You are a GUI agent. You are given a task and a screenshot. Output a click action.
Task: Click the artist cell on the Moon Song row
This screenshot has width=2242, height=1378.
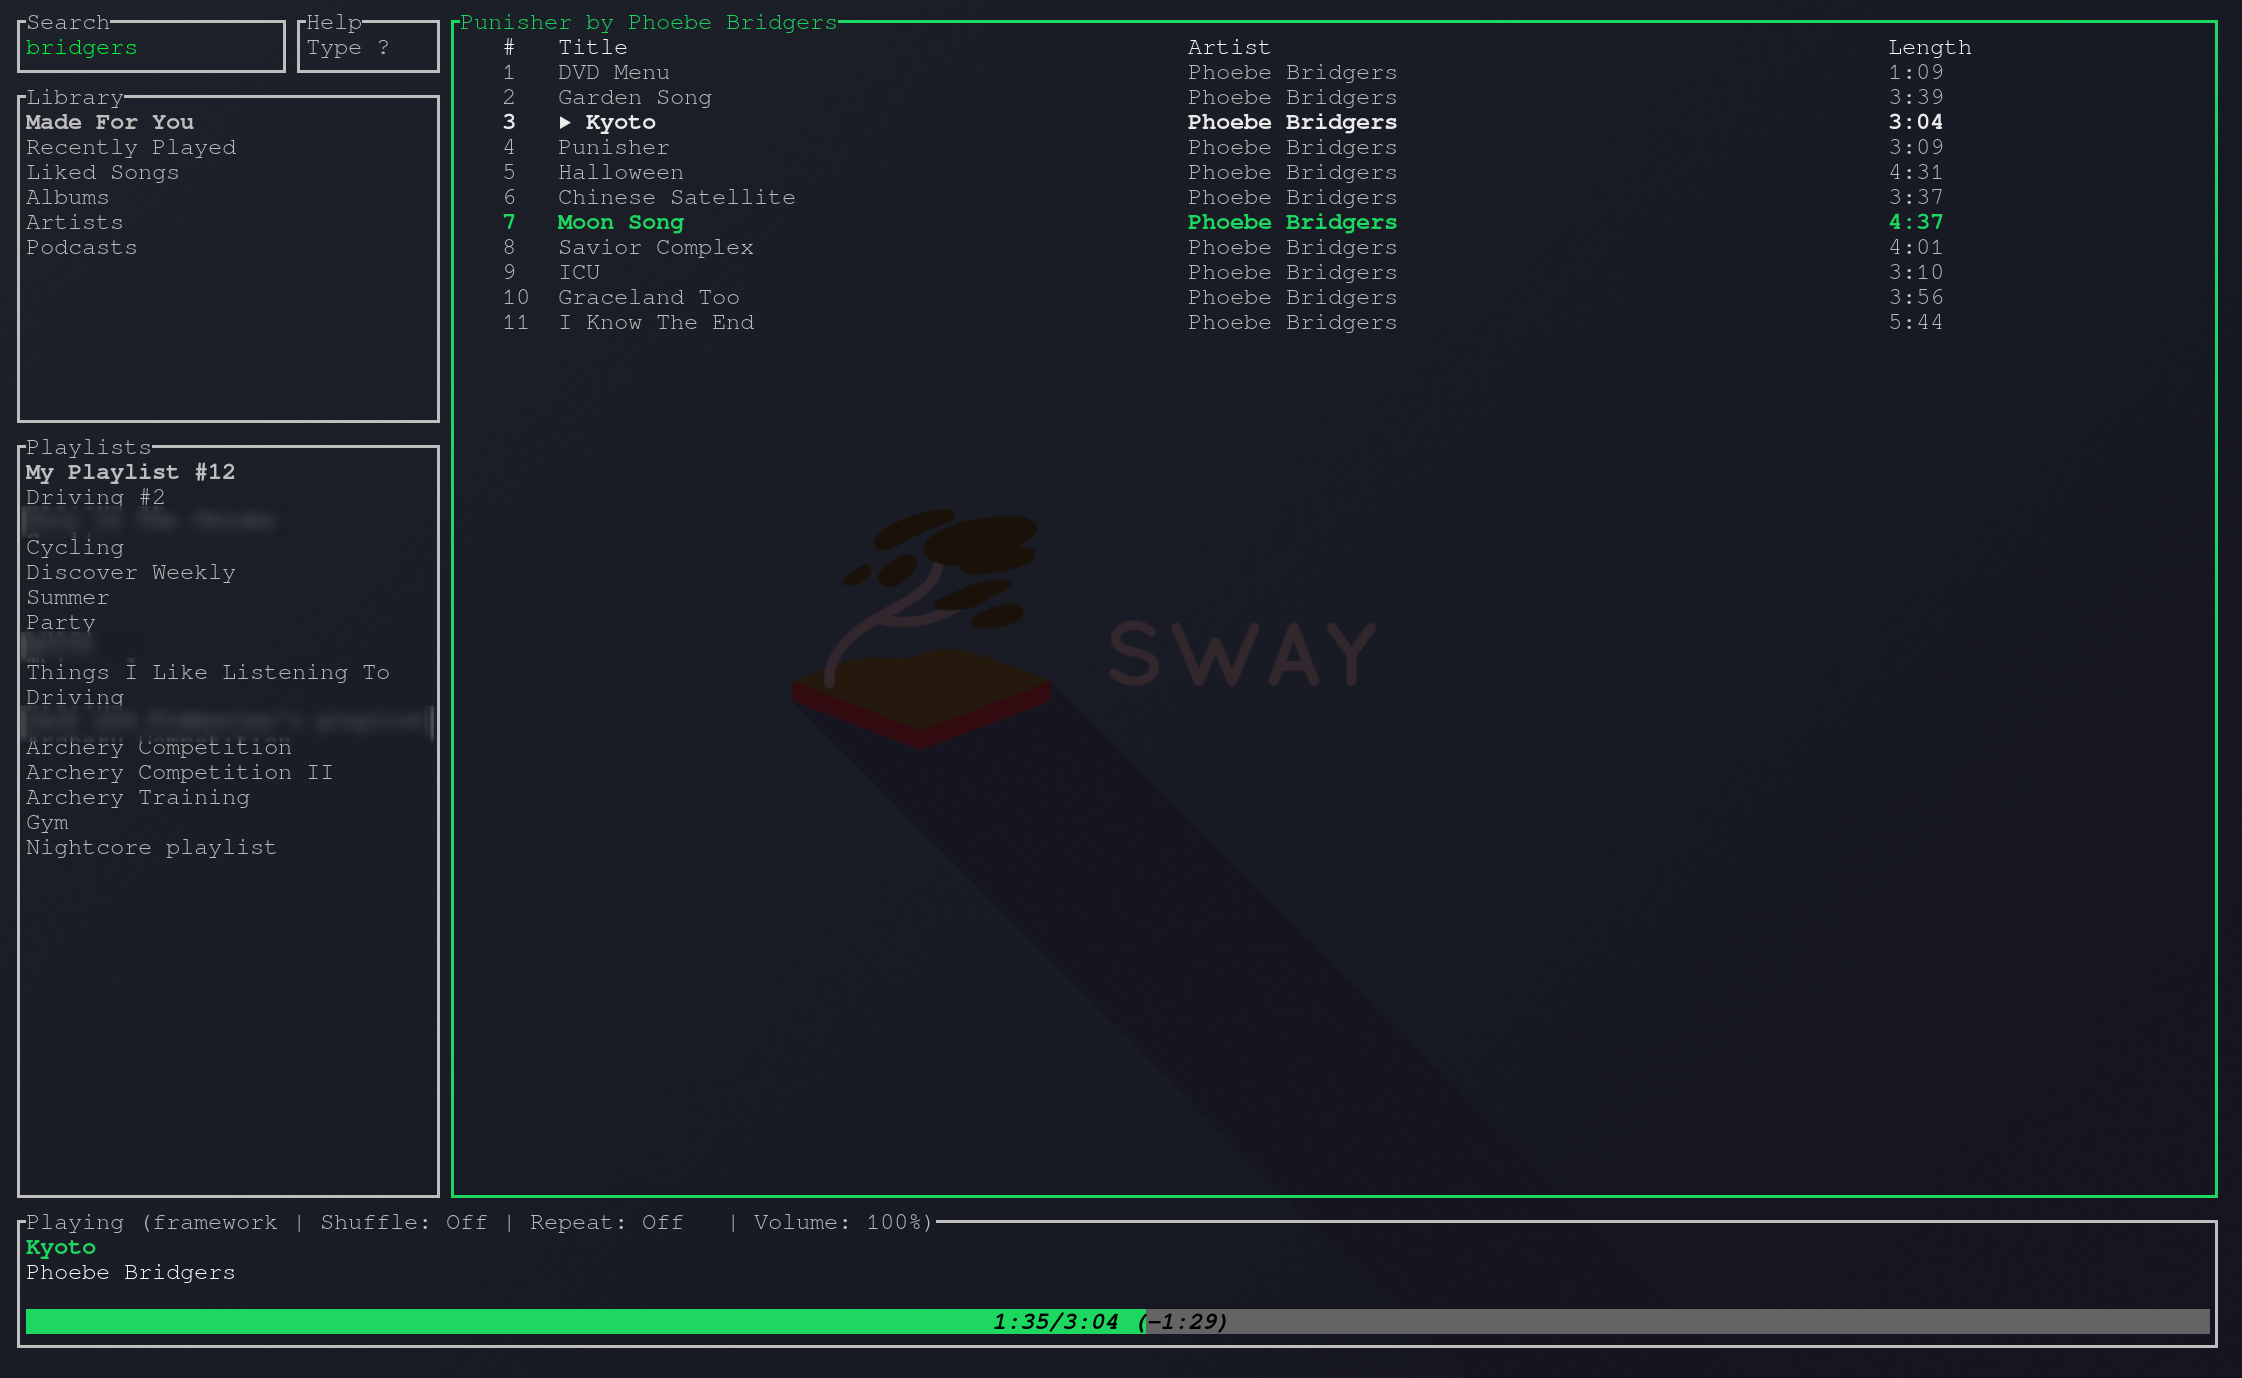pyautogui.click(x=1292, y=222)
